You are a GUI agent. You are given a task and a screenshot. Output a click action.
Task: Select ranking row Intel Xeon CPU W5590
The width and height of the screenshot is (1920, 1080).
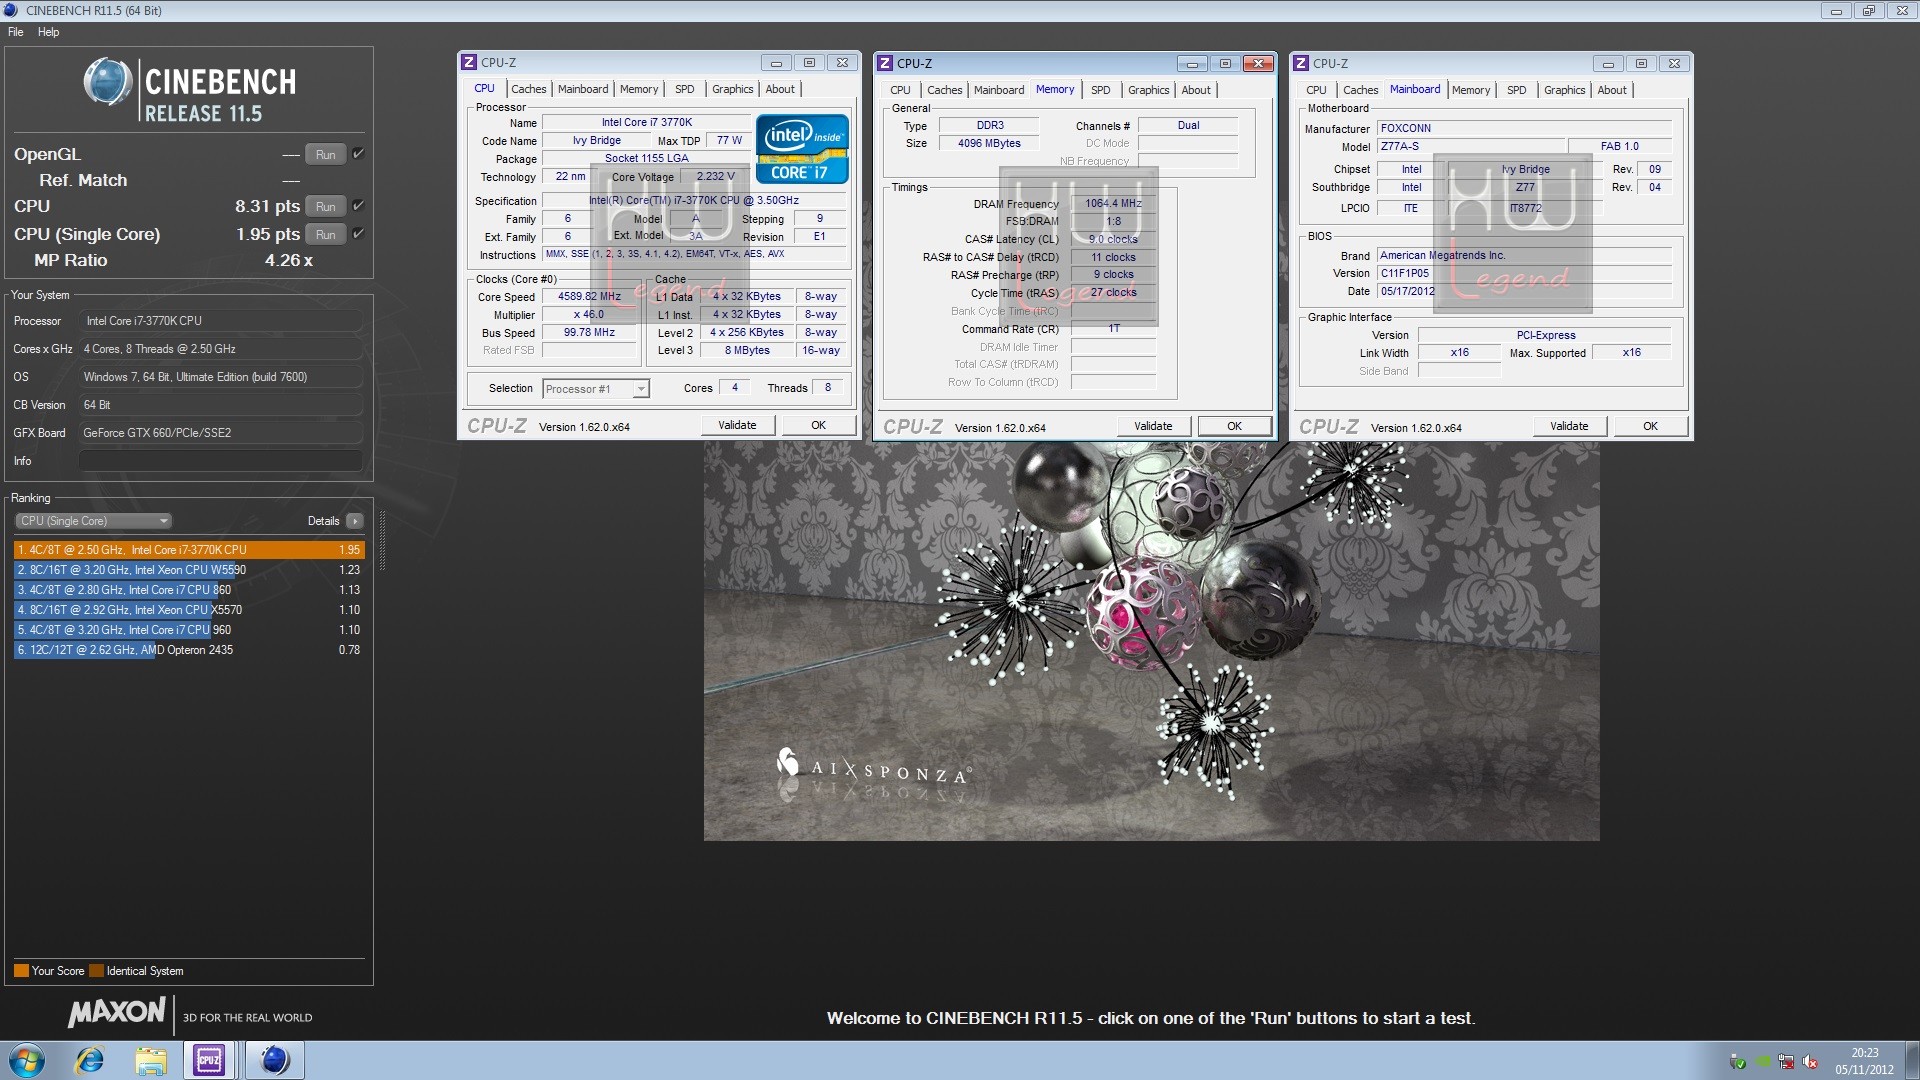coord(189,570)
